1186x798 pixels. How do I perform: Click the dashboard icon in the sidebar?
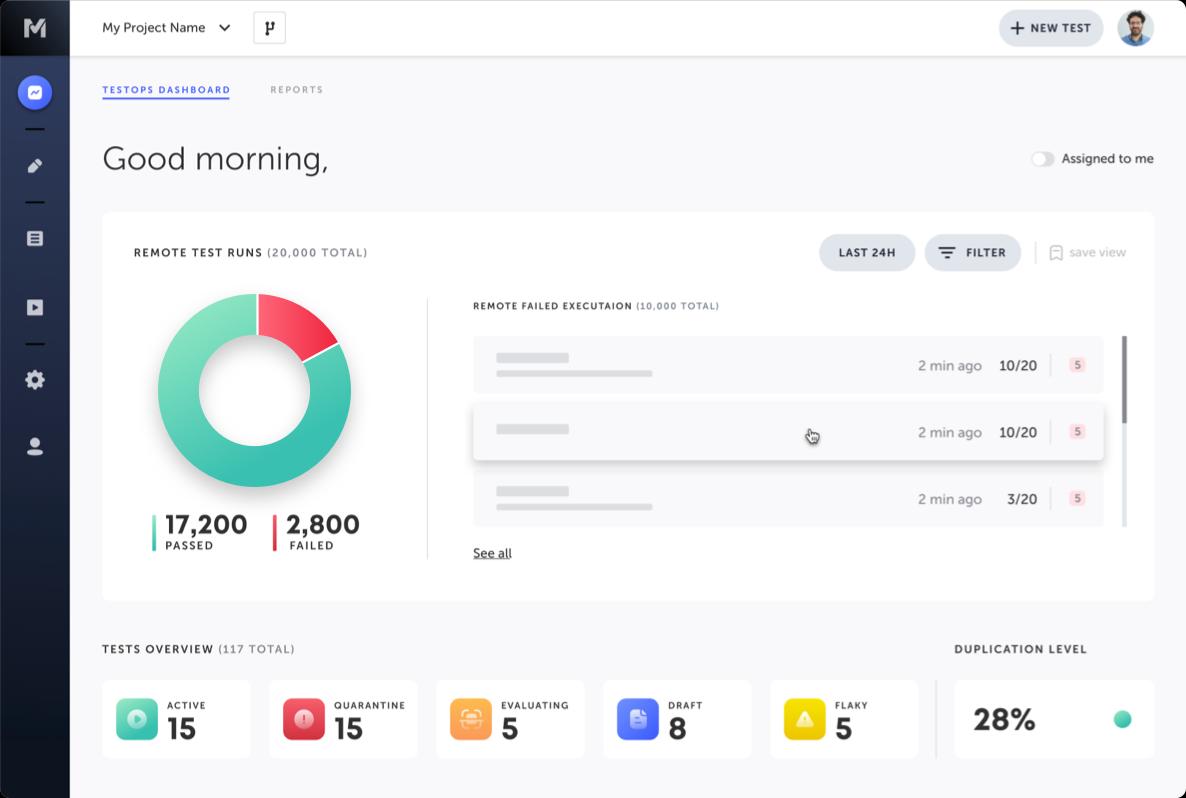pyautogui.click(x=35, y=93)
